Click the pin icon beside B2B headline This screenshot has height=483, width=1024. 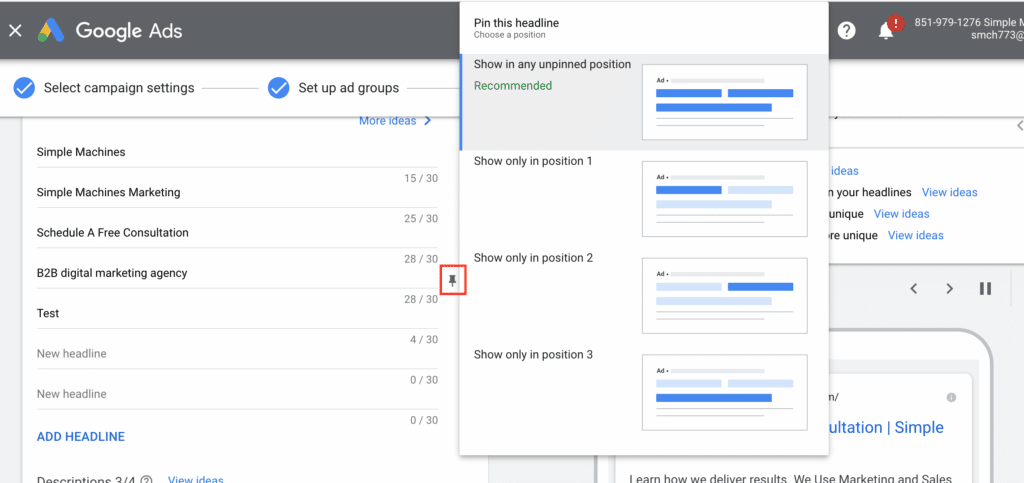coord(453,281)
